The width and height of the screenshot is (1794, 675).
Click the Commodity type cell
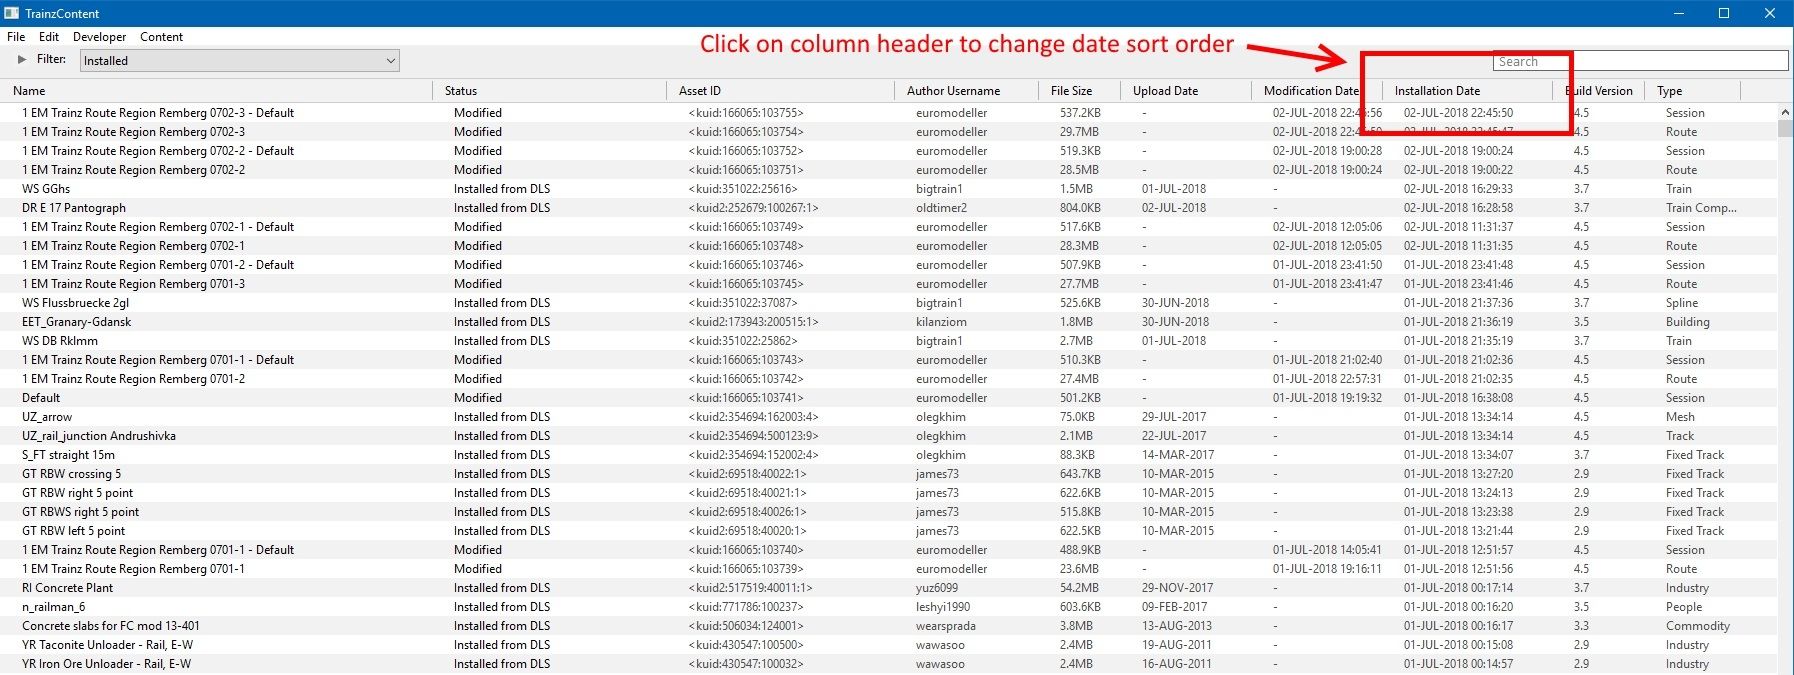[1698, 626]
